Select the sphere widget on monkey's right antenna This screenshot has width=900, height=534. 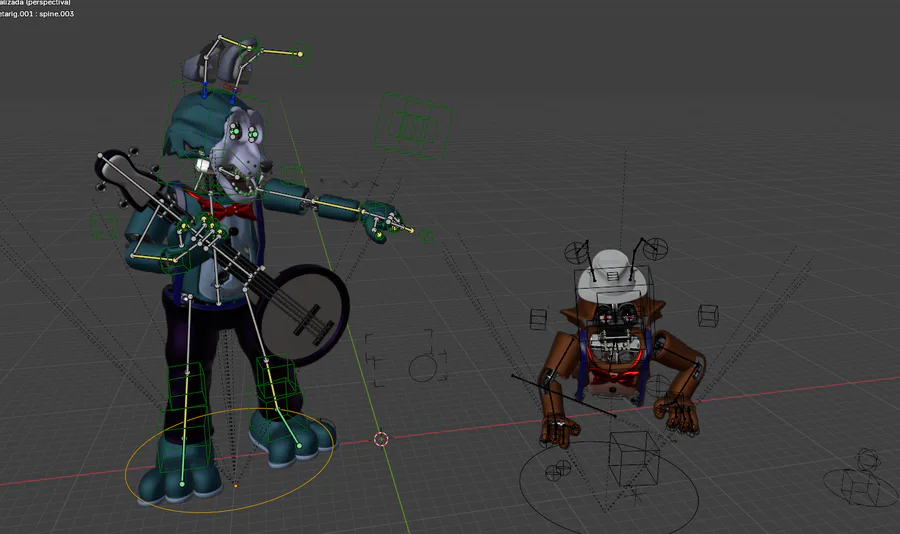click(x=655, y=249)
